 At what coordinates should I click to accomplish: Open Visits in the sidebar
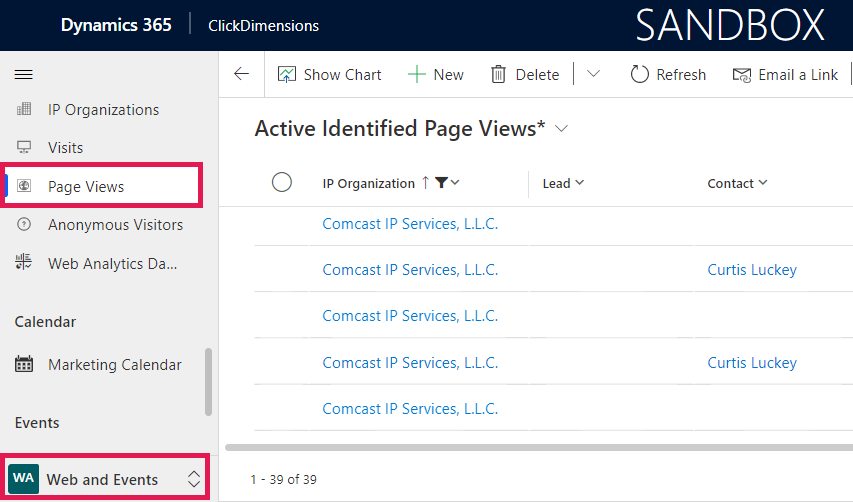pos(65,148)
